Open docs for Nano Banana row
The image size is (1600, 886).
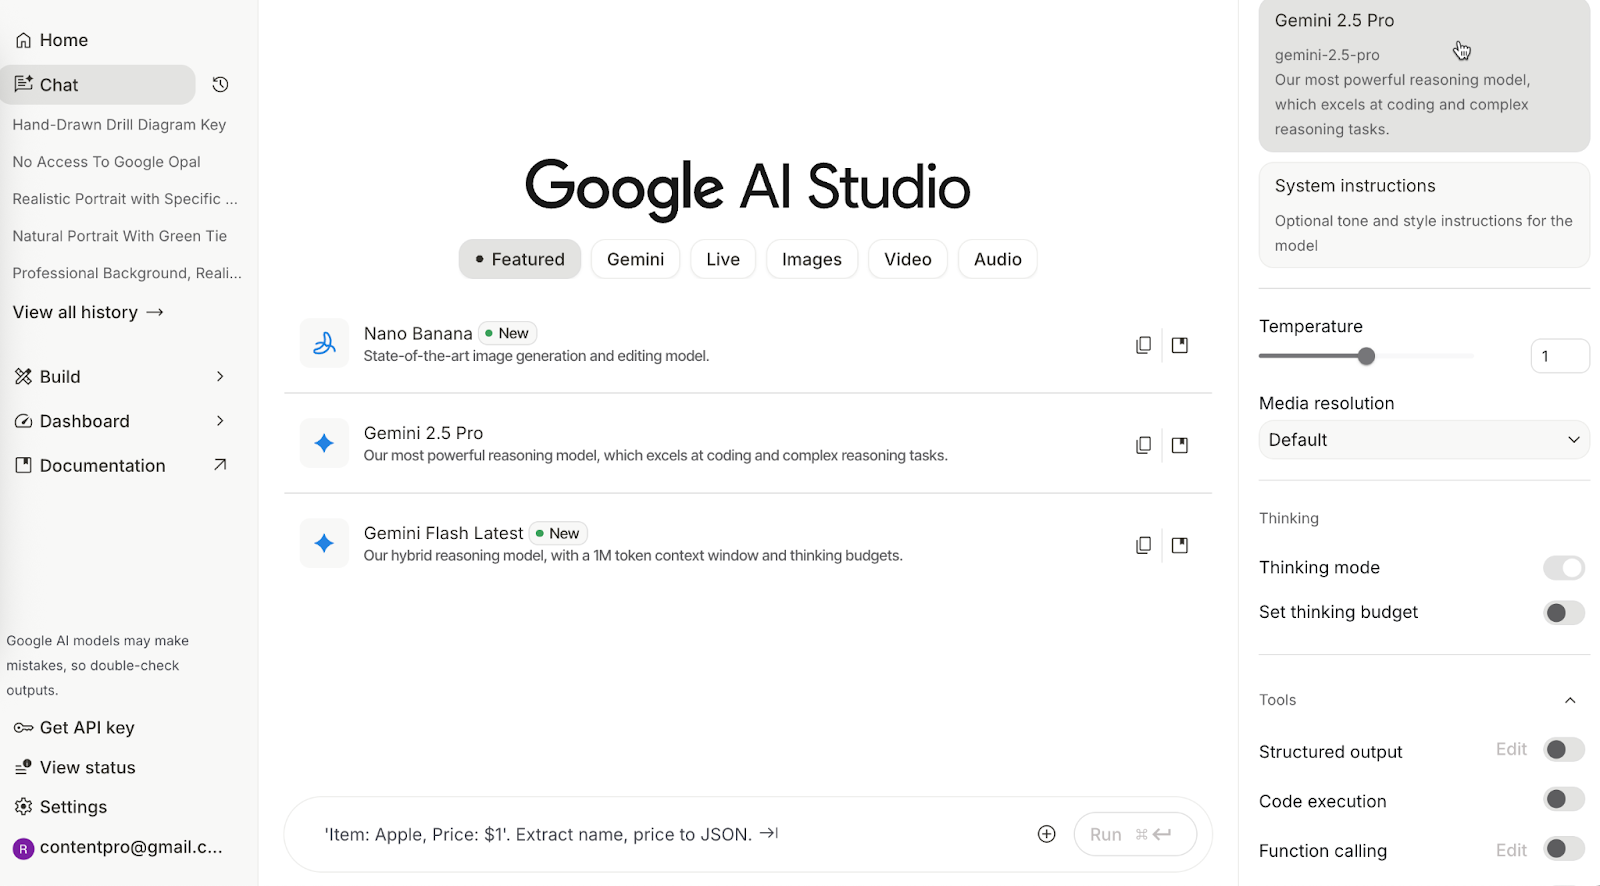tap(1180, 345)
